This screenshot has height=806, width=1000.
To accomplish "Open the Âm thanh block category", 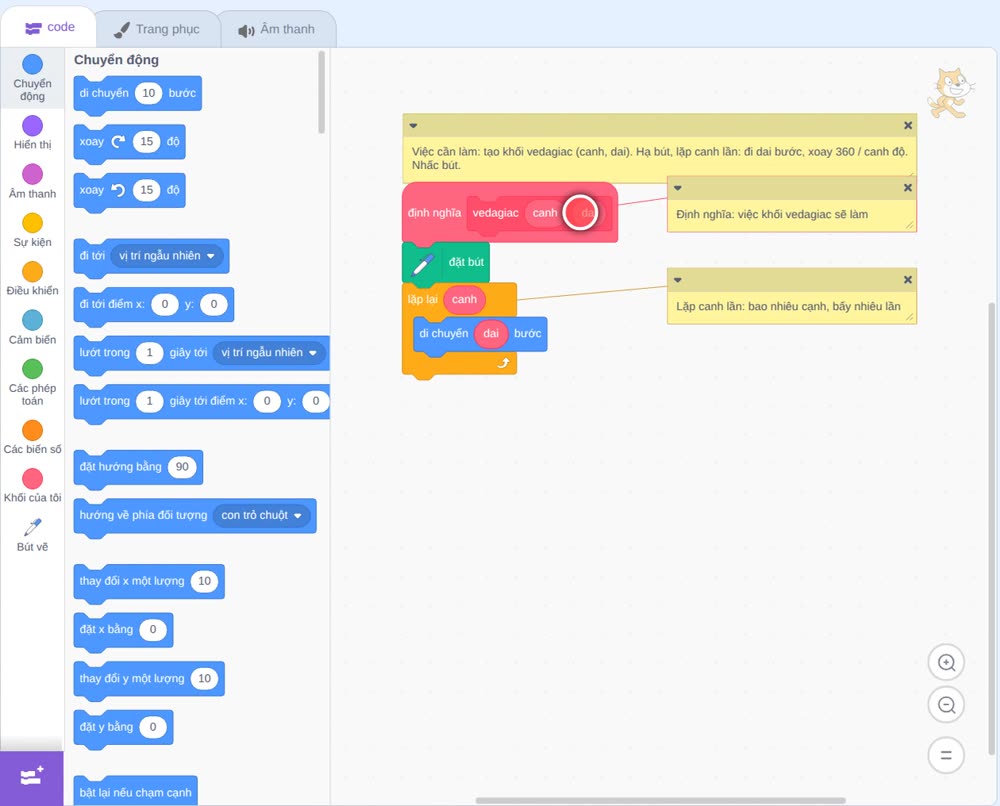I will tap(33, 182).
